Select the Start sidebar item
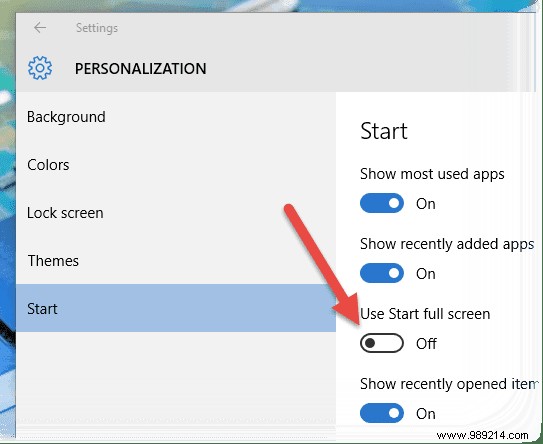This screenshot has height=444, width=543. point(176,308)
